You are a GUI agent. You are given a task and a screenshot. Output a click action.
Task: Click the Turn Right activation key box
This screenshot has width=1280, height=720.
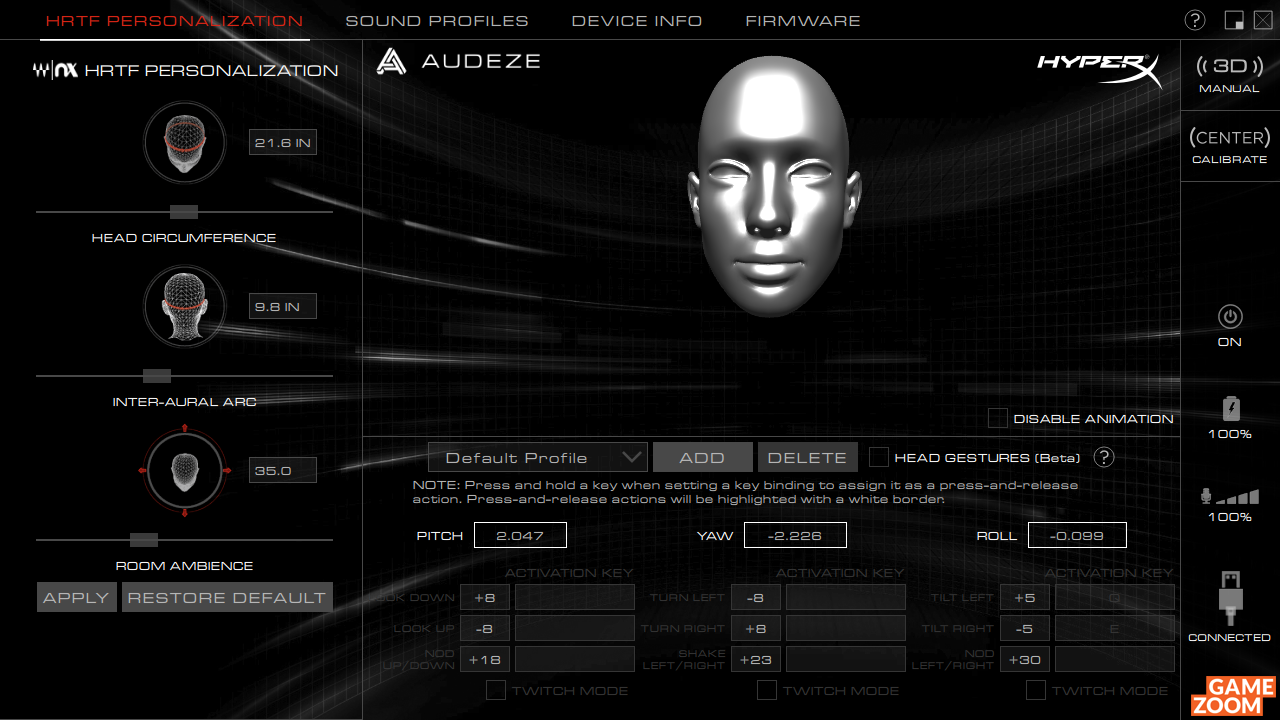click(x=846, y=628)
